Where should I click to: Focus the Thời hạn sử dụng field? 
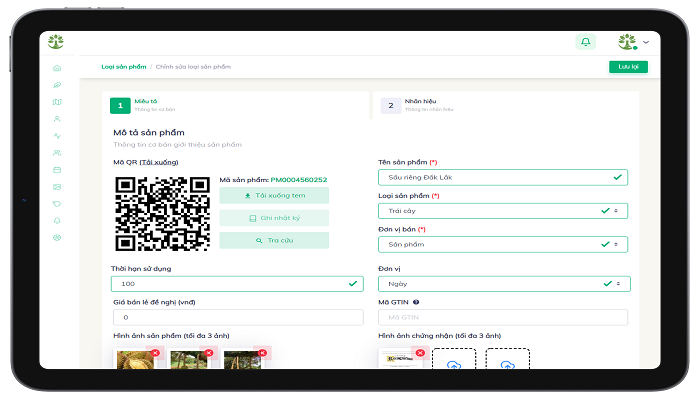(x=237, y=284)
